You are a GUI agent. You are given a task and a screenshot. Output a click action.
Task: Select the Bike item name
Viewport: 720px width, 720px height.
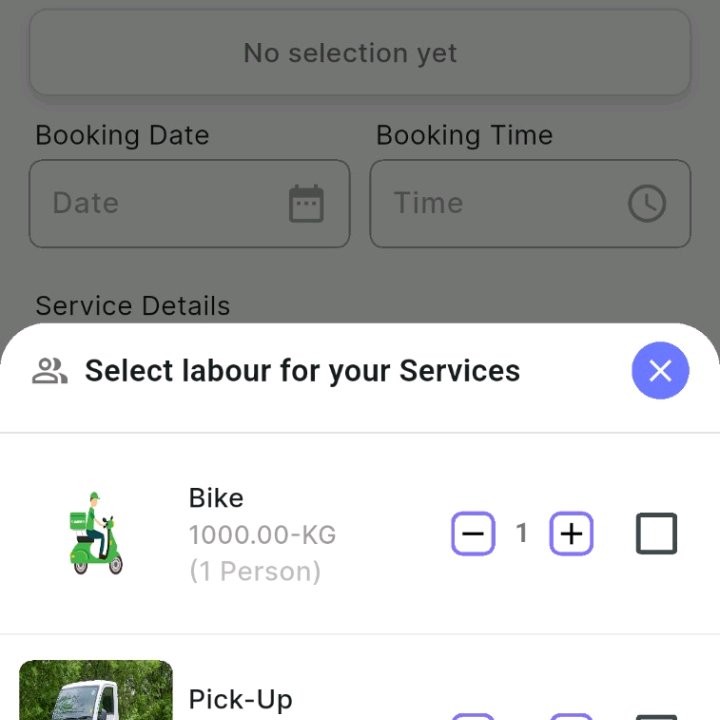pos(216,498)
